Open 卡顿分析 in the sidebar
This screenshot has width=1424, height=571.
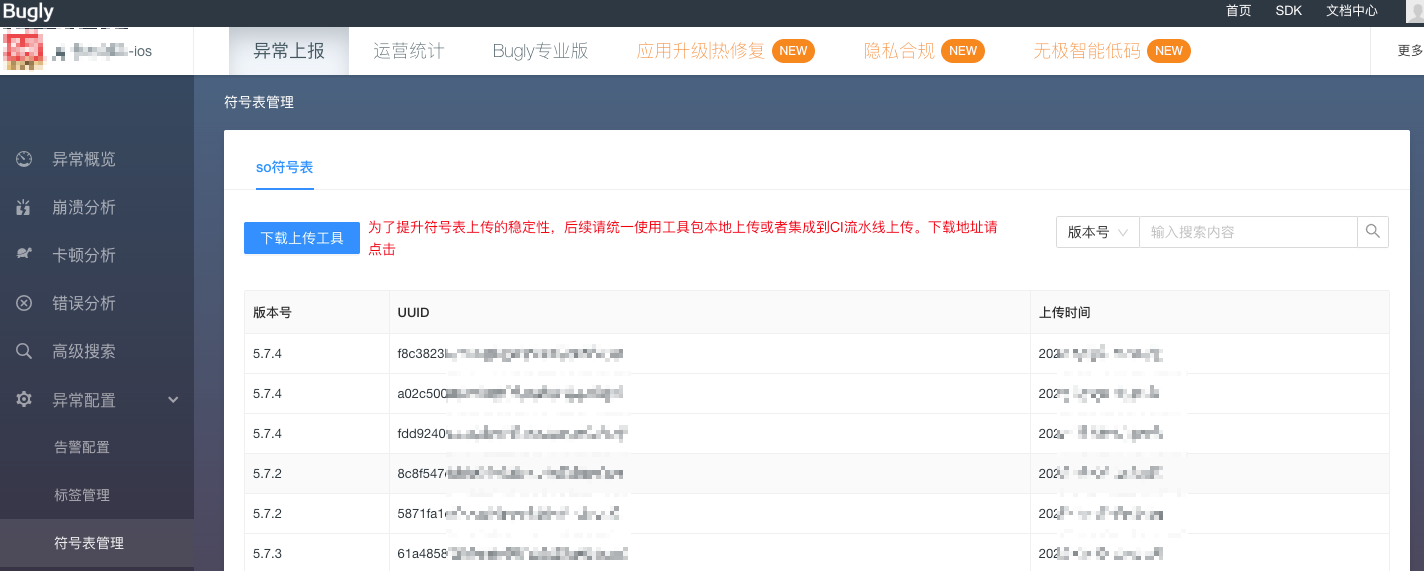[84, 255]
